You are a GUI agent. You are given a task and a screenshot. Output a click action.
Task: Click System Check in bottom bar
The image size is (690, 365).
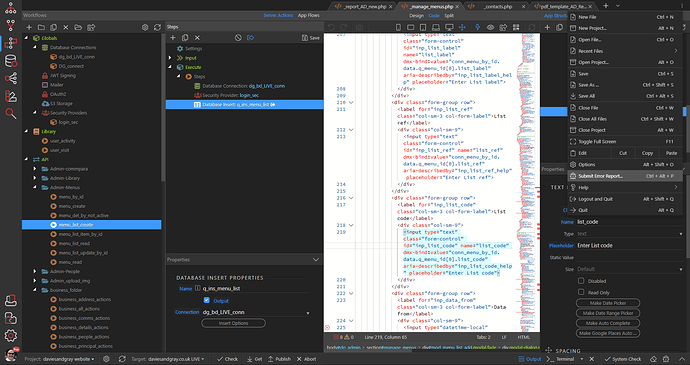[622, 359]
